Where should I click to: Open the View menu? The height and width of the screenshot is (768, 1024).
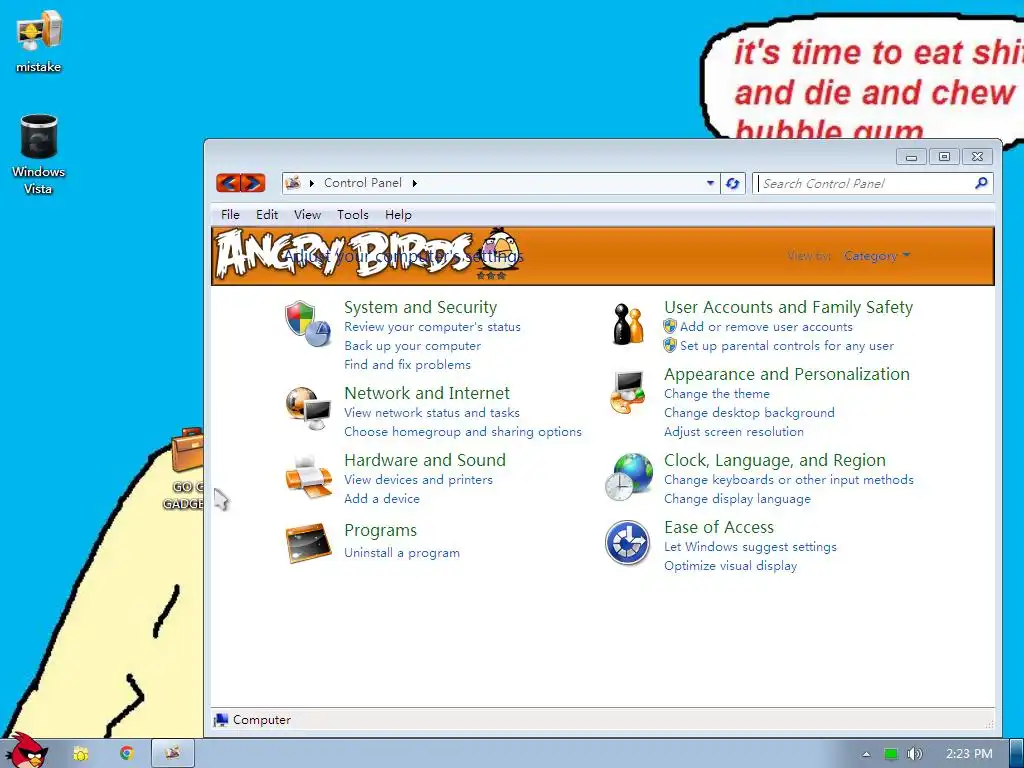307,214
